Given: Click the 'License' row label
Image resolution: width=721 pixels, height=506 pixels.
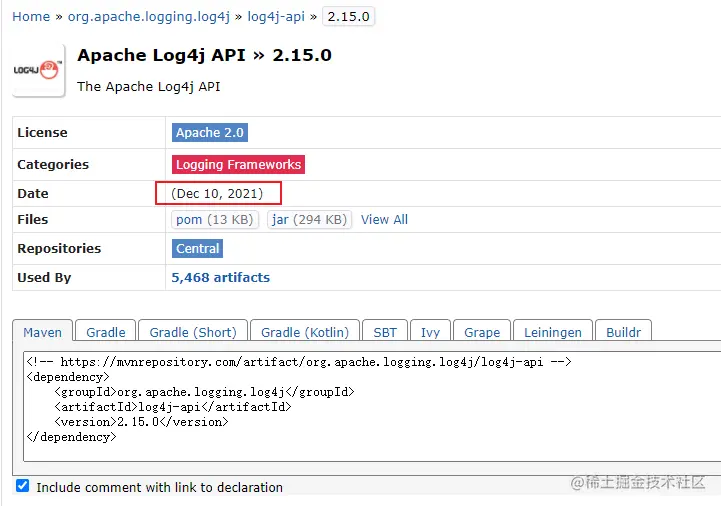Looking at the screenshot, I should point(42,132).
